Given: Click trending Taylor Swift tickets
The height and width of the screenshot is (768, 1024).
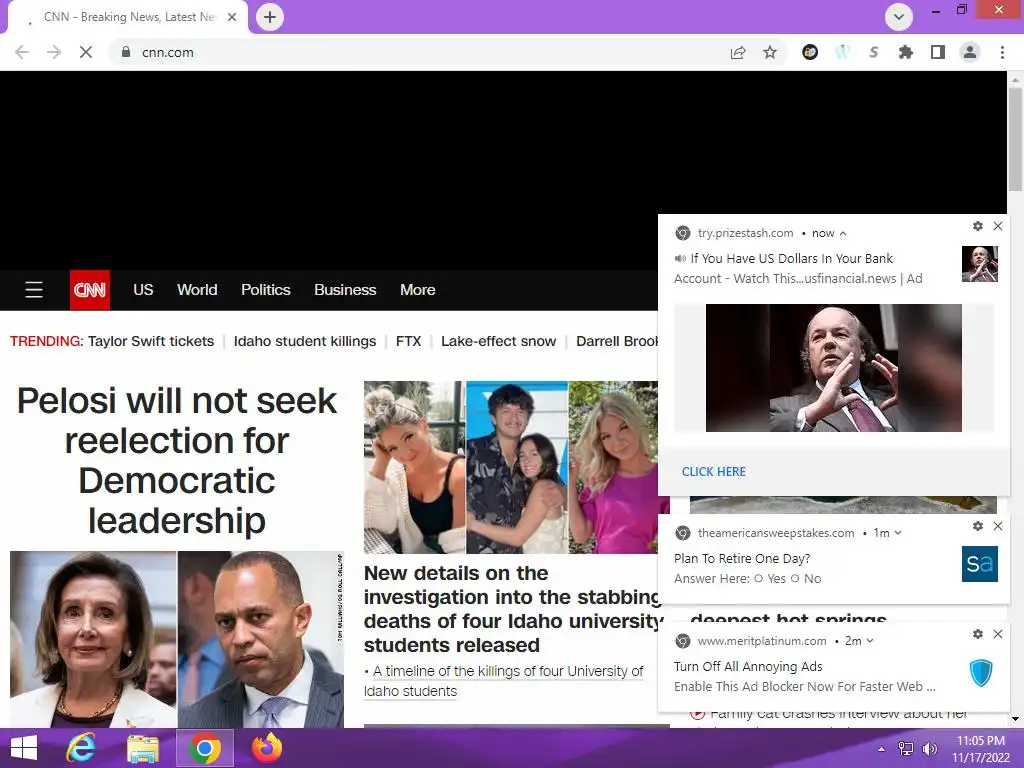Looking at the screenshot, I should [151, 342].
